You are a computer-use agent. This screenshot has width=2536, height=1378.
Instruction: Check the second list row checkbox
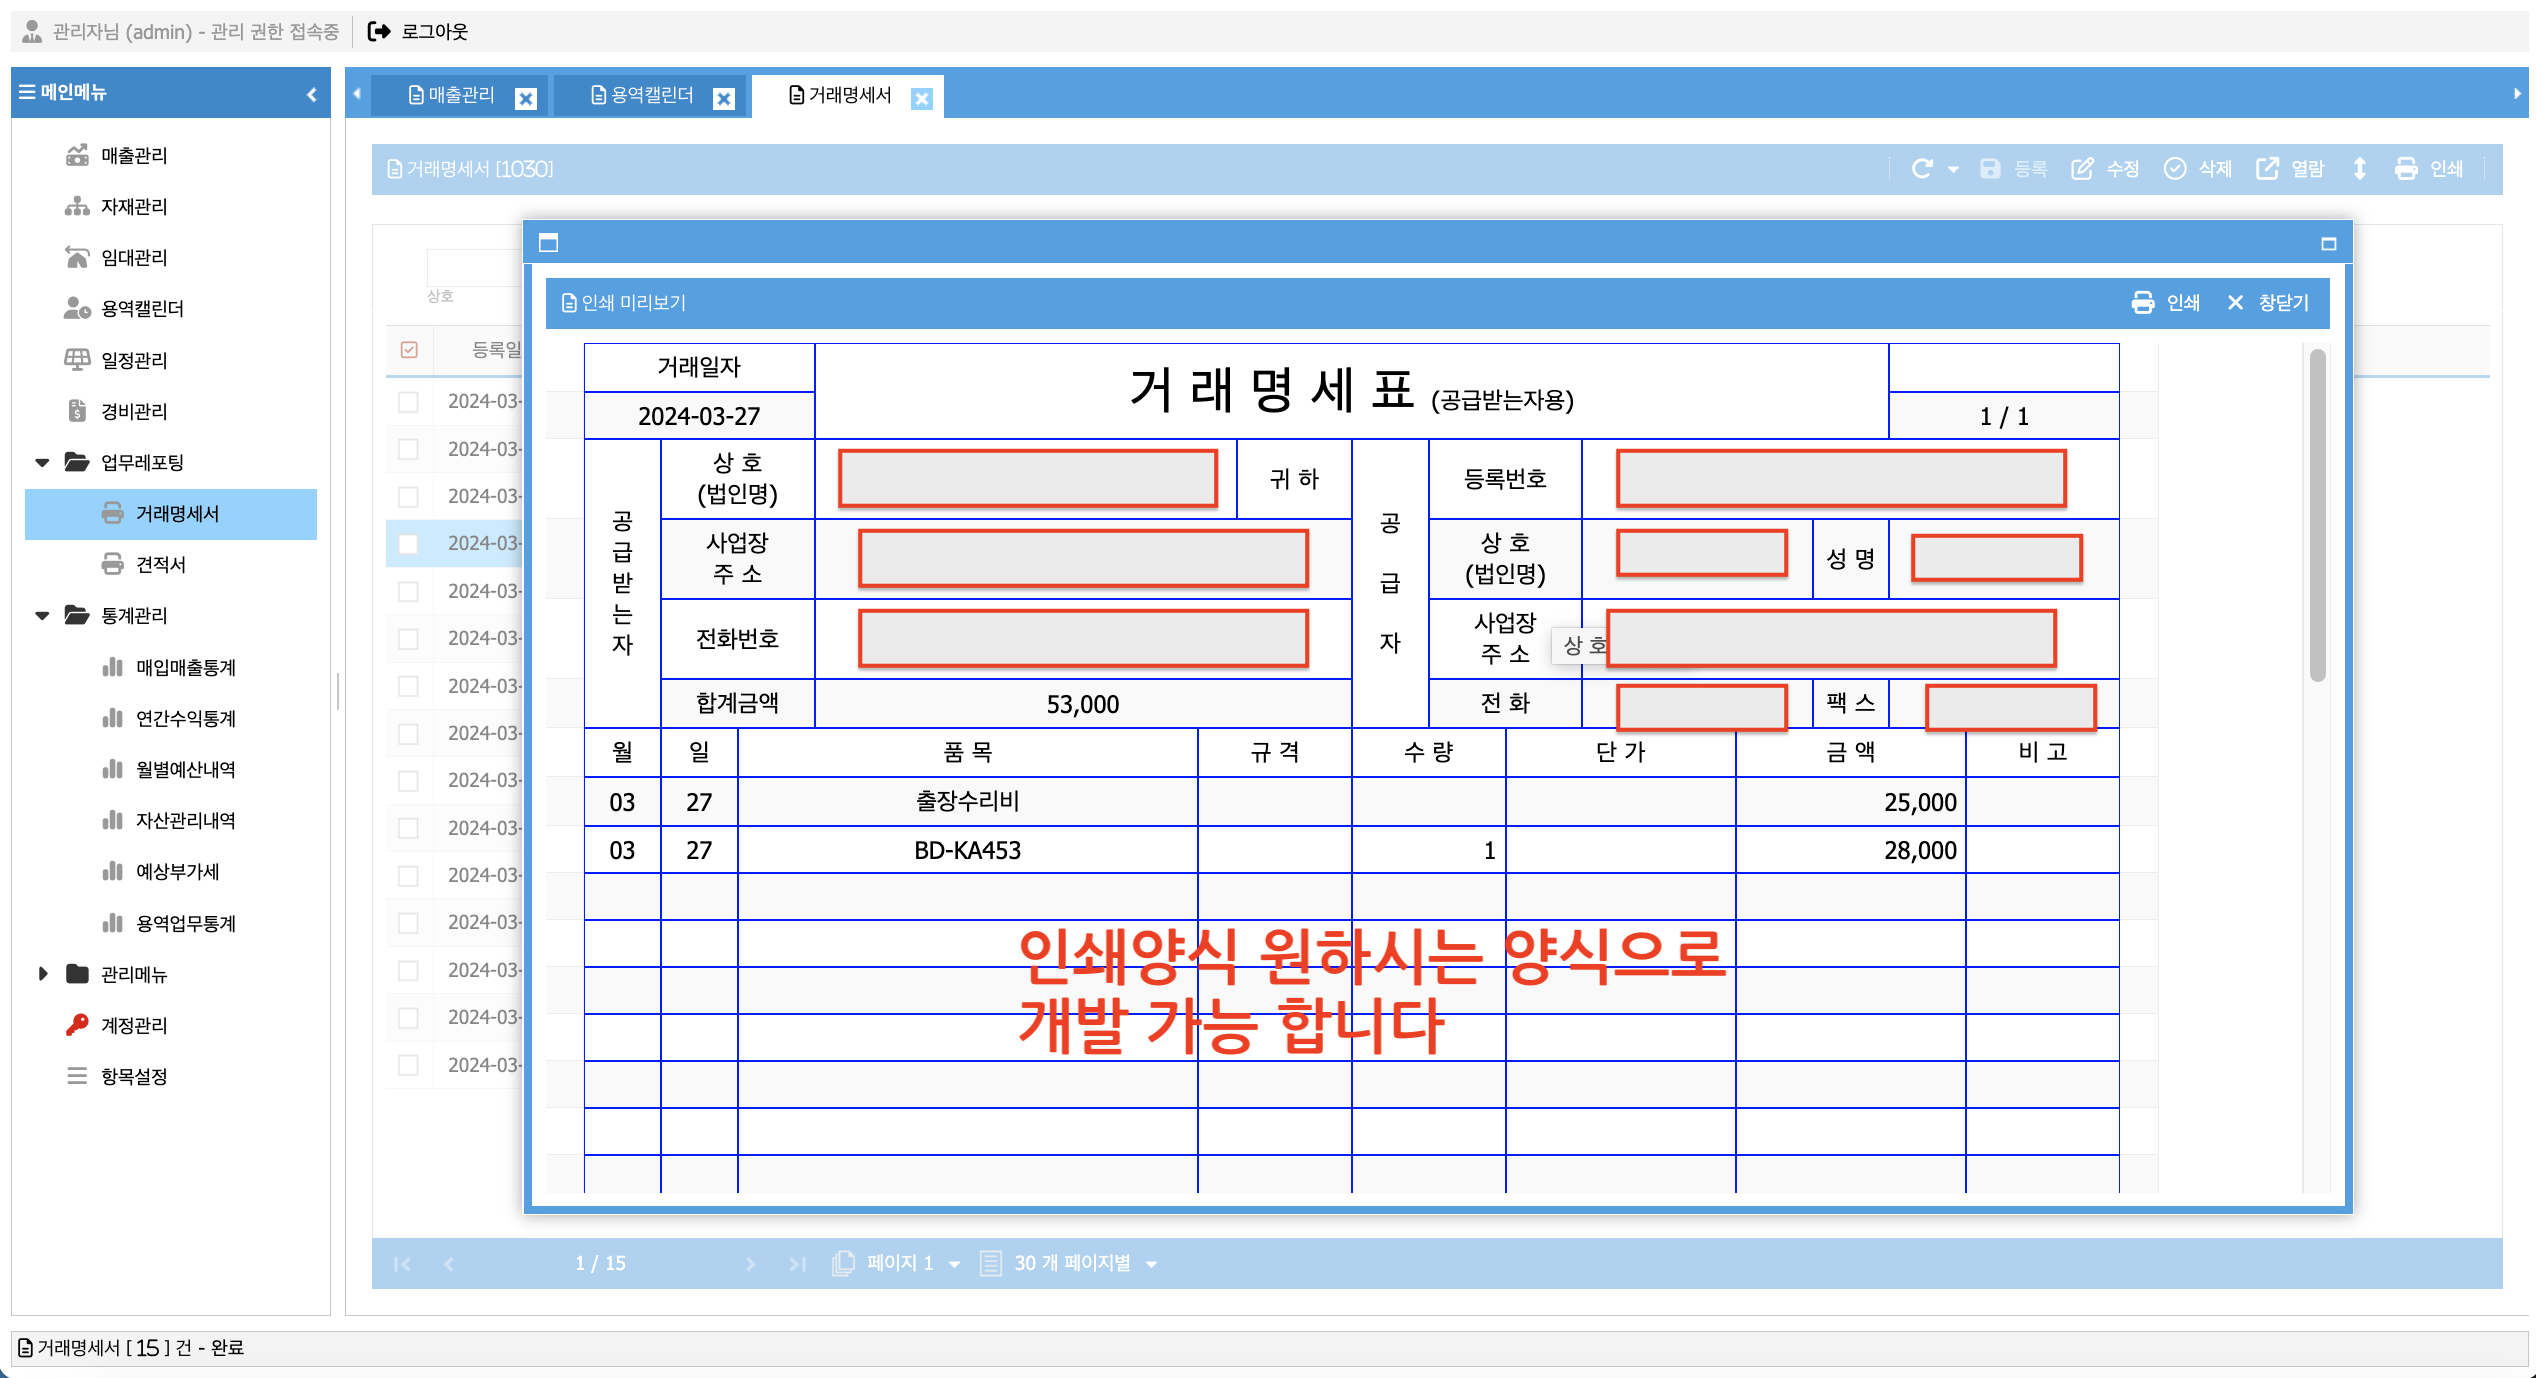coord(408,449)
